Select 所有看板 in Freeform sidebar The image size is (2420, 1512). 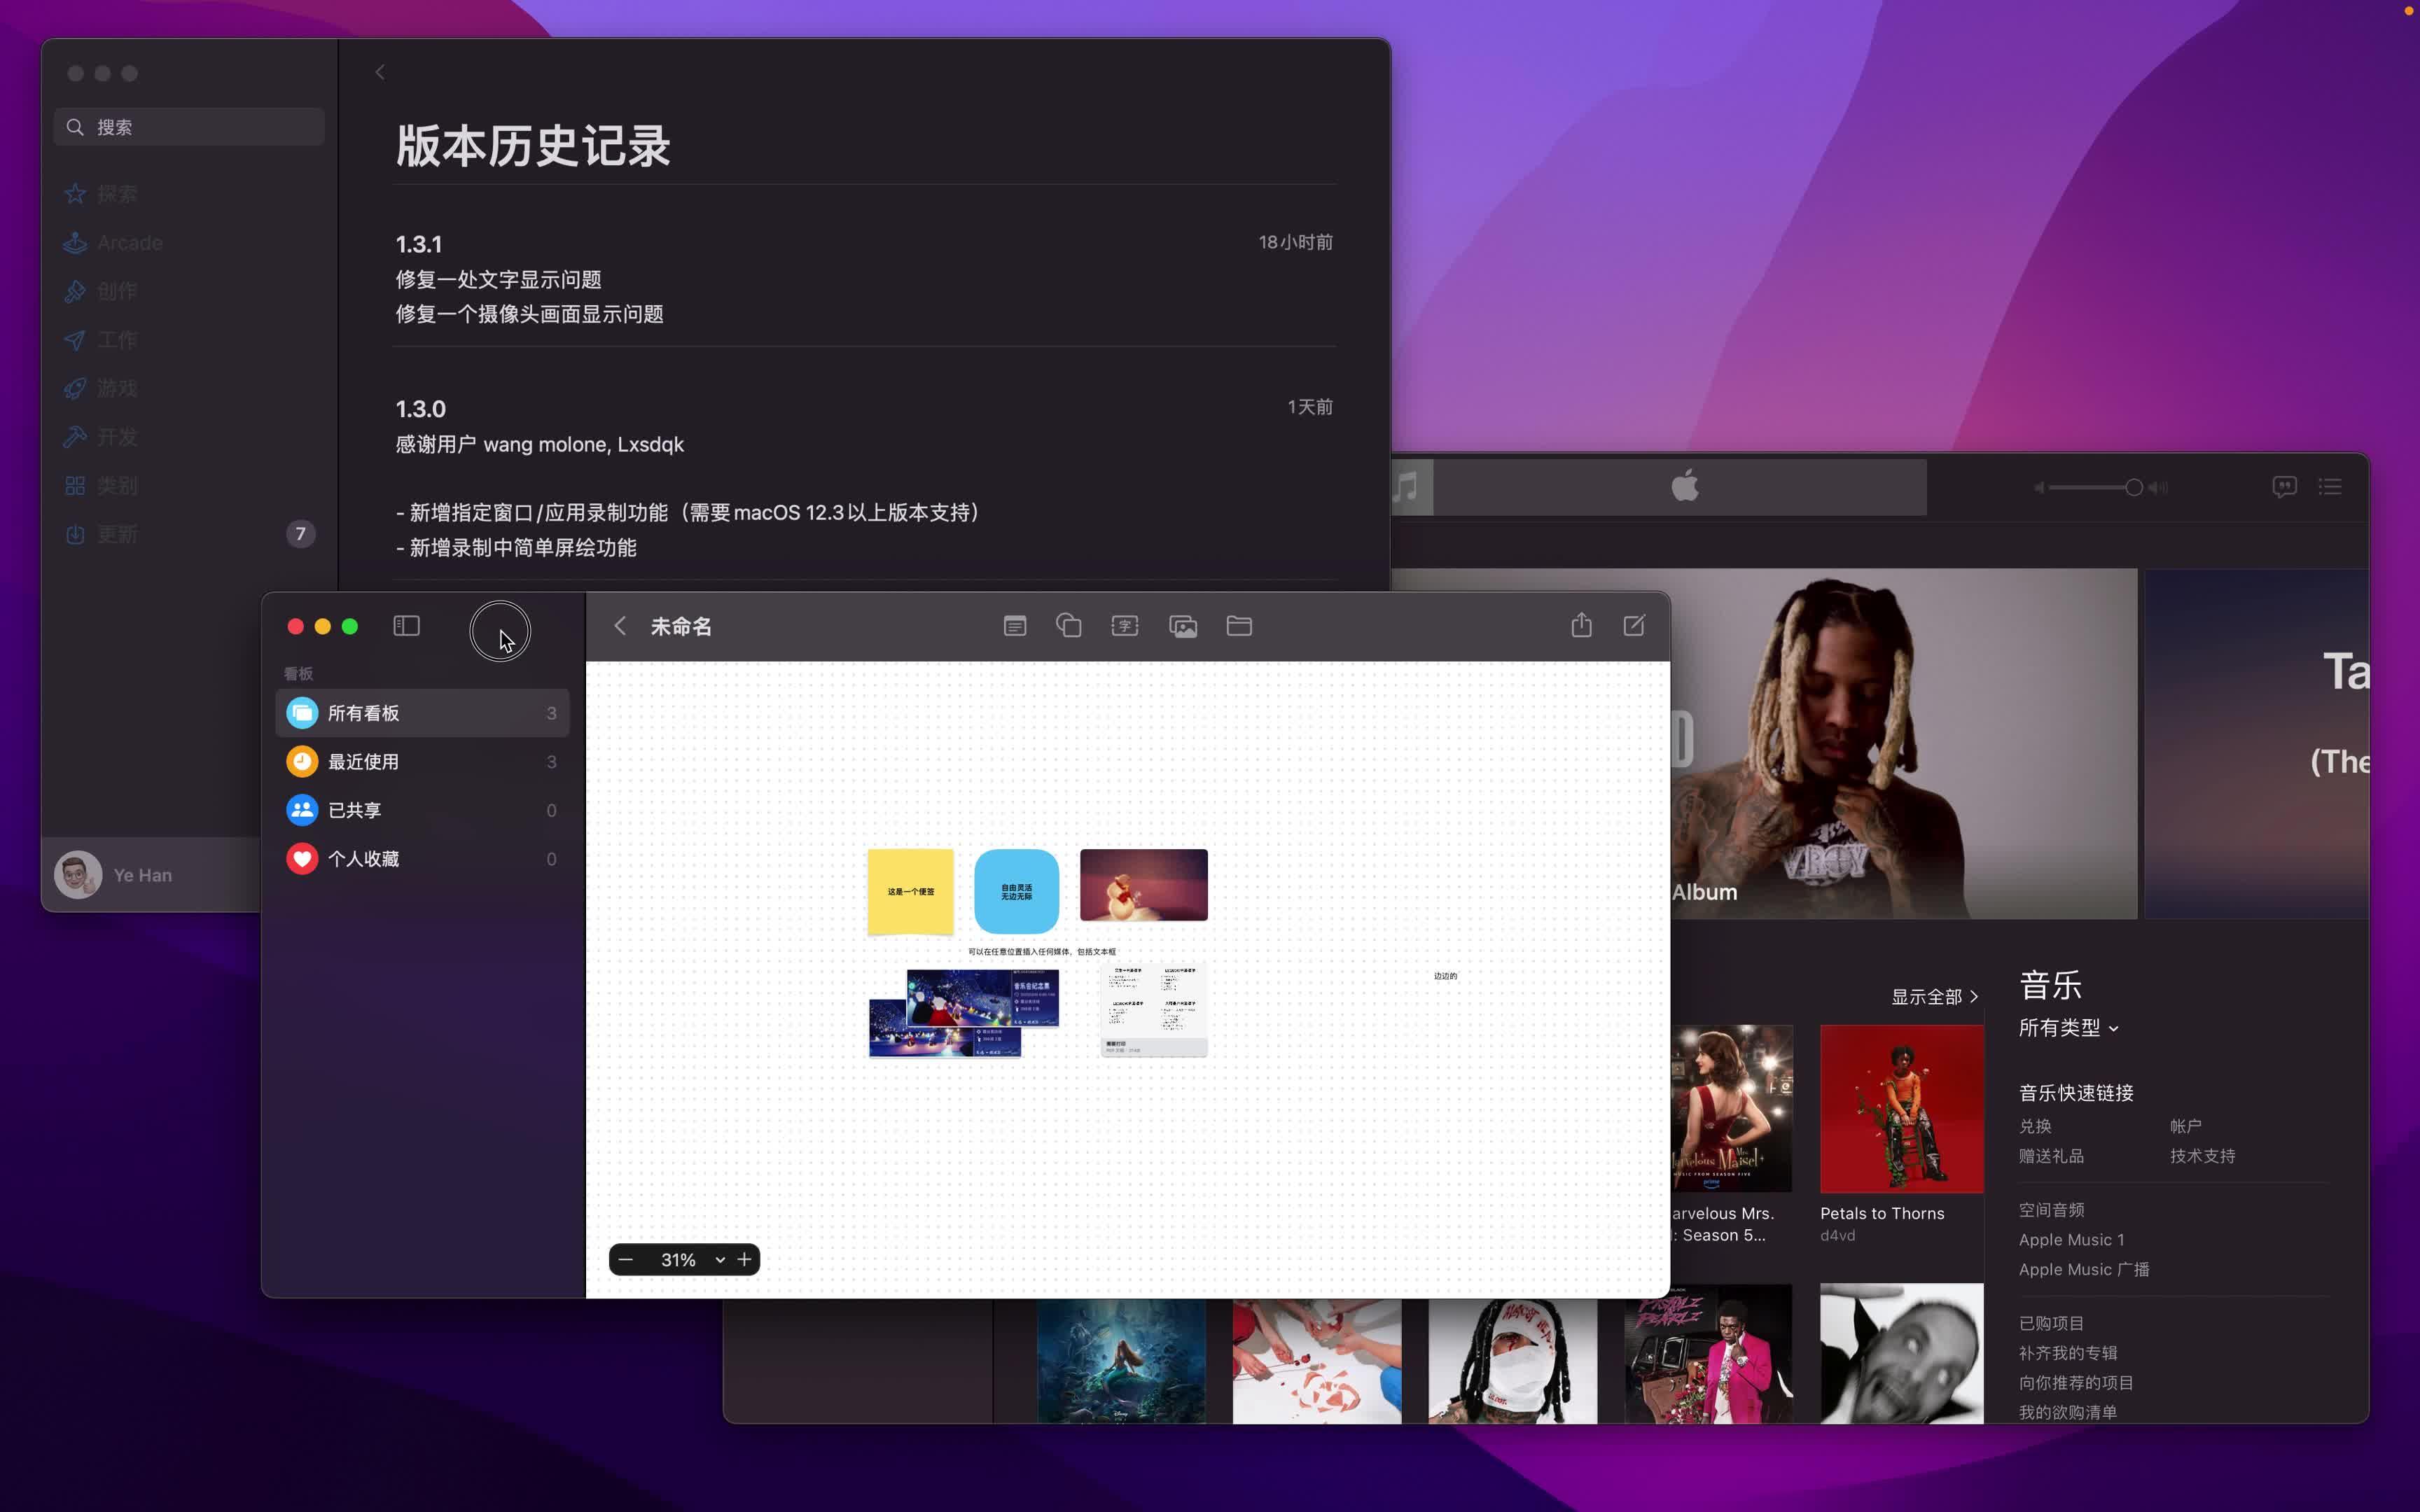coord(422,713)
